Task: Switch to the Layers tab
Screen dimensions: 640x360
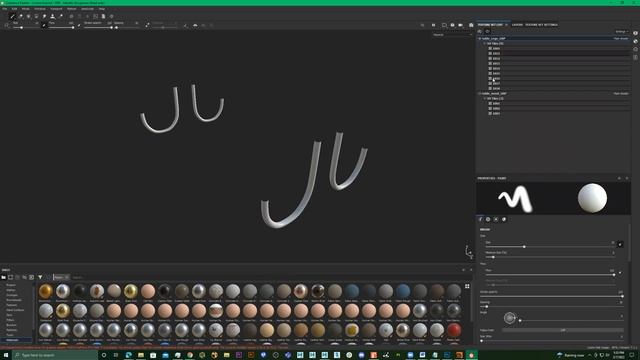Action: 517,25
